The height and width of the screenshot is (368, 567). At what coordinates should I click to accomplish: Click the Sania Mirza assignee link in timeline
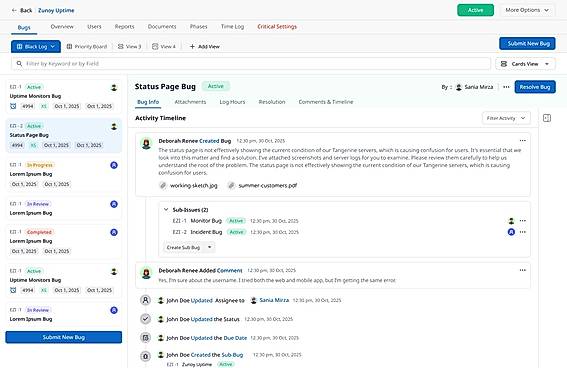pyautogui.click(x=274, y=300)
